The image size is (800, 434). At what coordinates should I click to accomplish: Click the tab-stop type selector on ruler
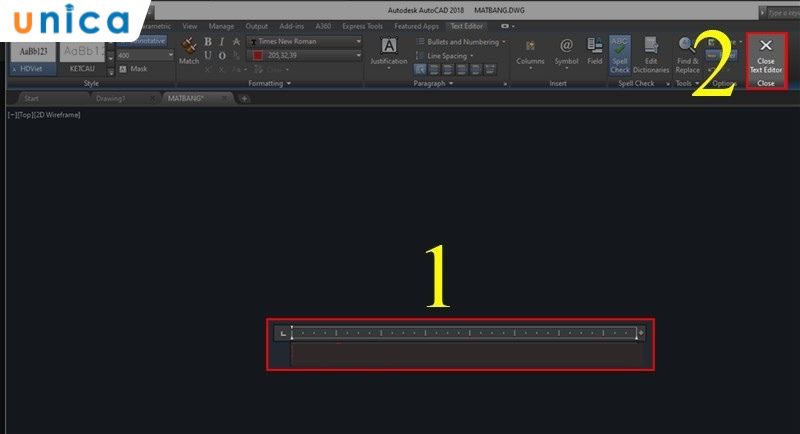coord(283,333)
